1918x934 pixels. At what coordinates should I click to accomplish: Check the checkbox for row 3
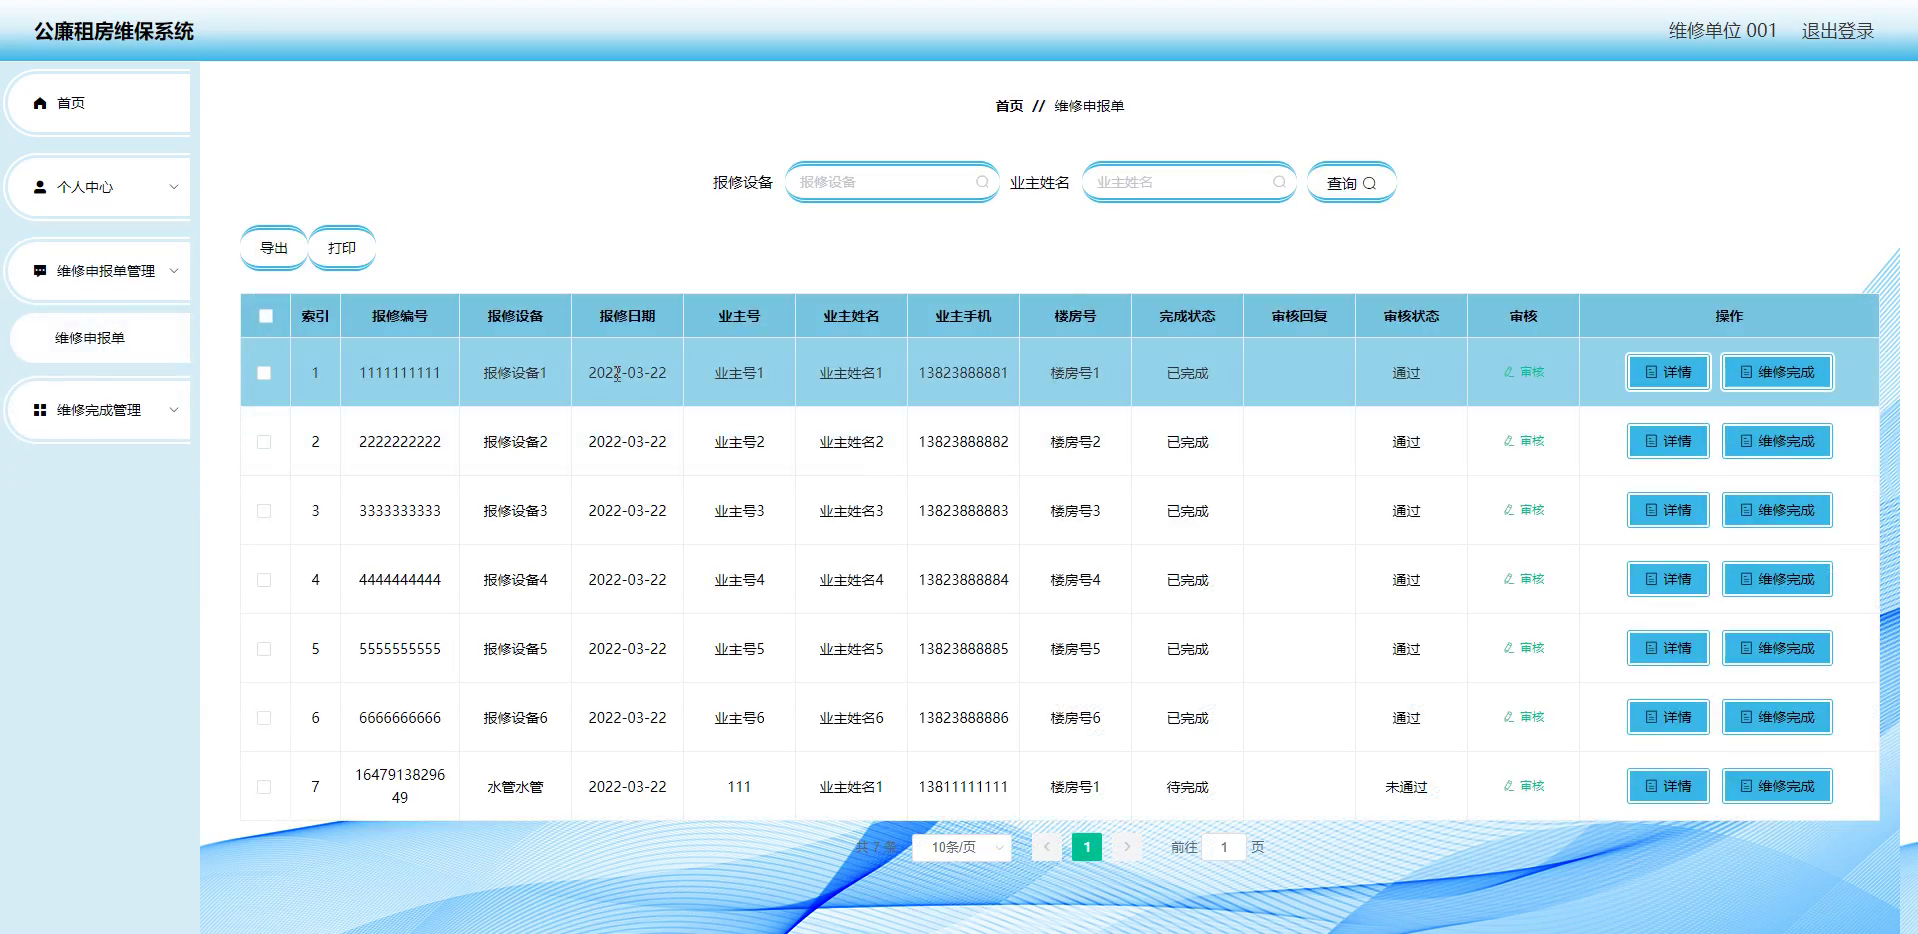264,511
